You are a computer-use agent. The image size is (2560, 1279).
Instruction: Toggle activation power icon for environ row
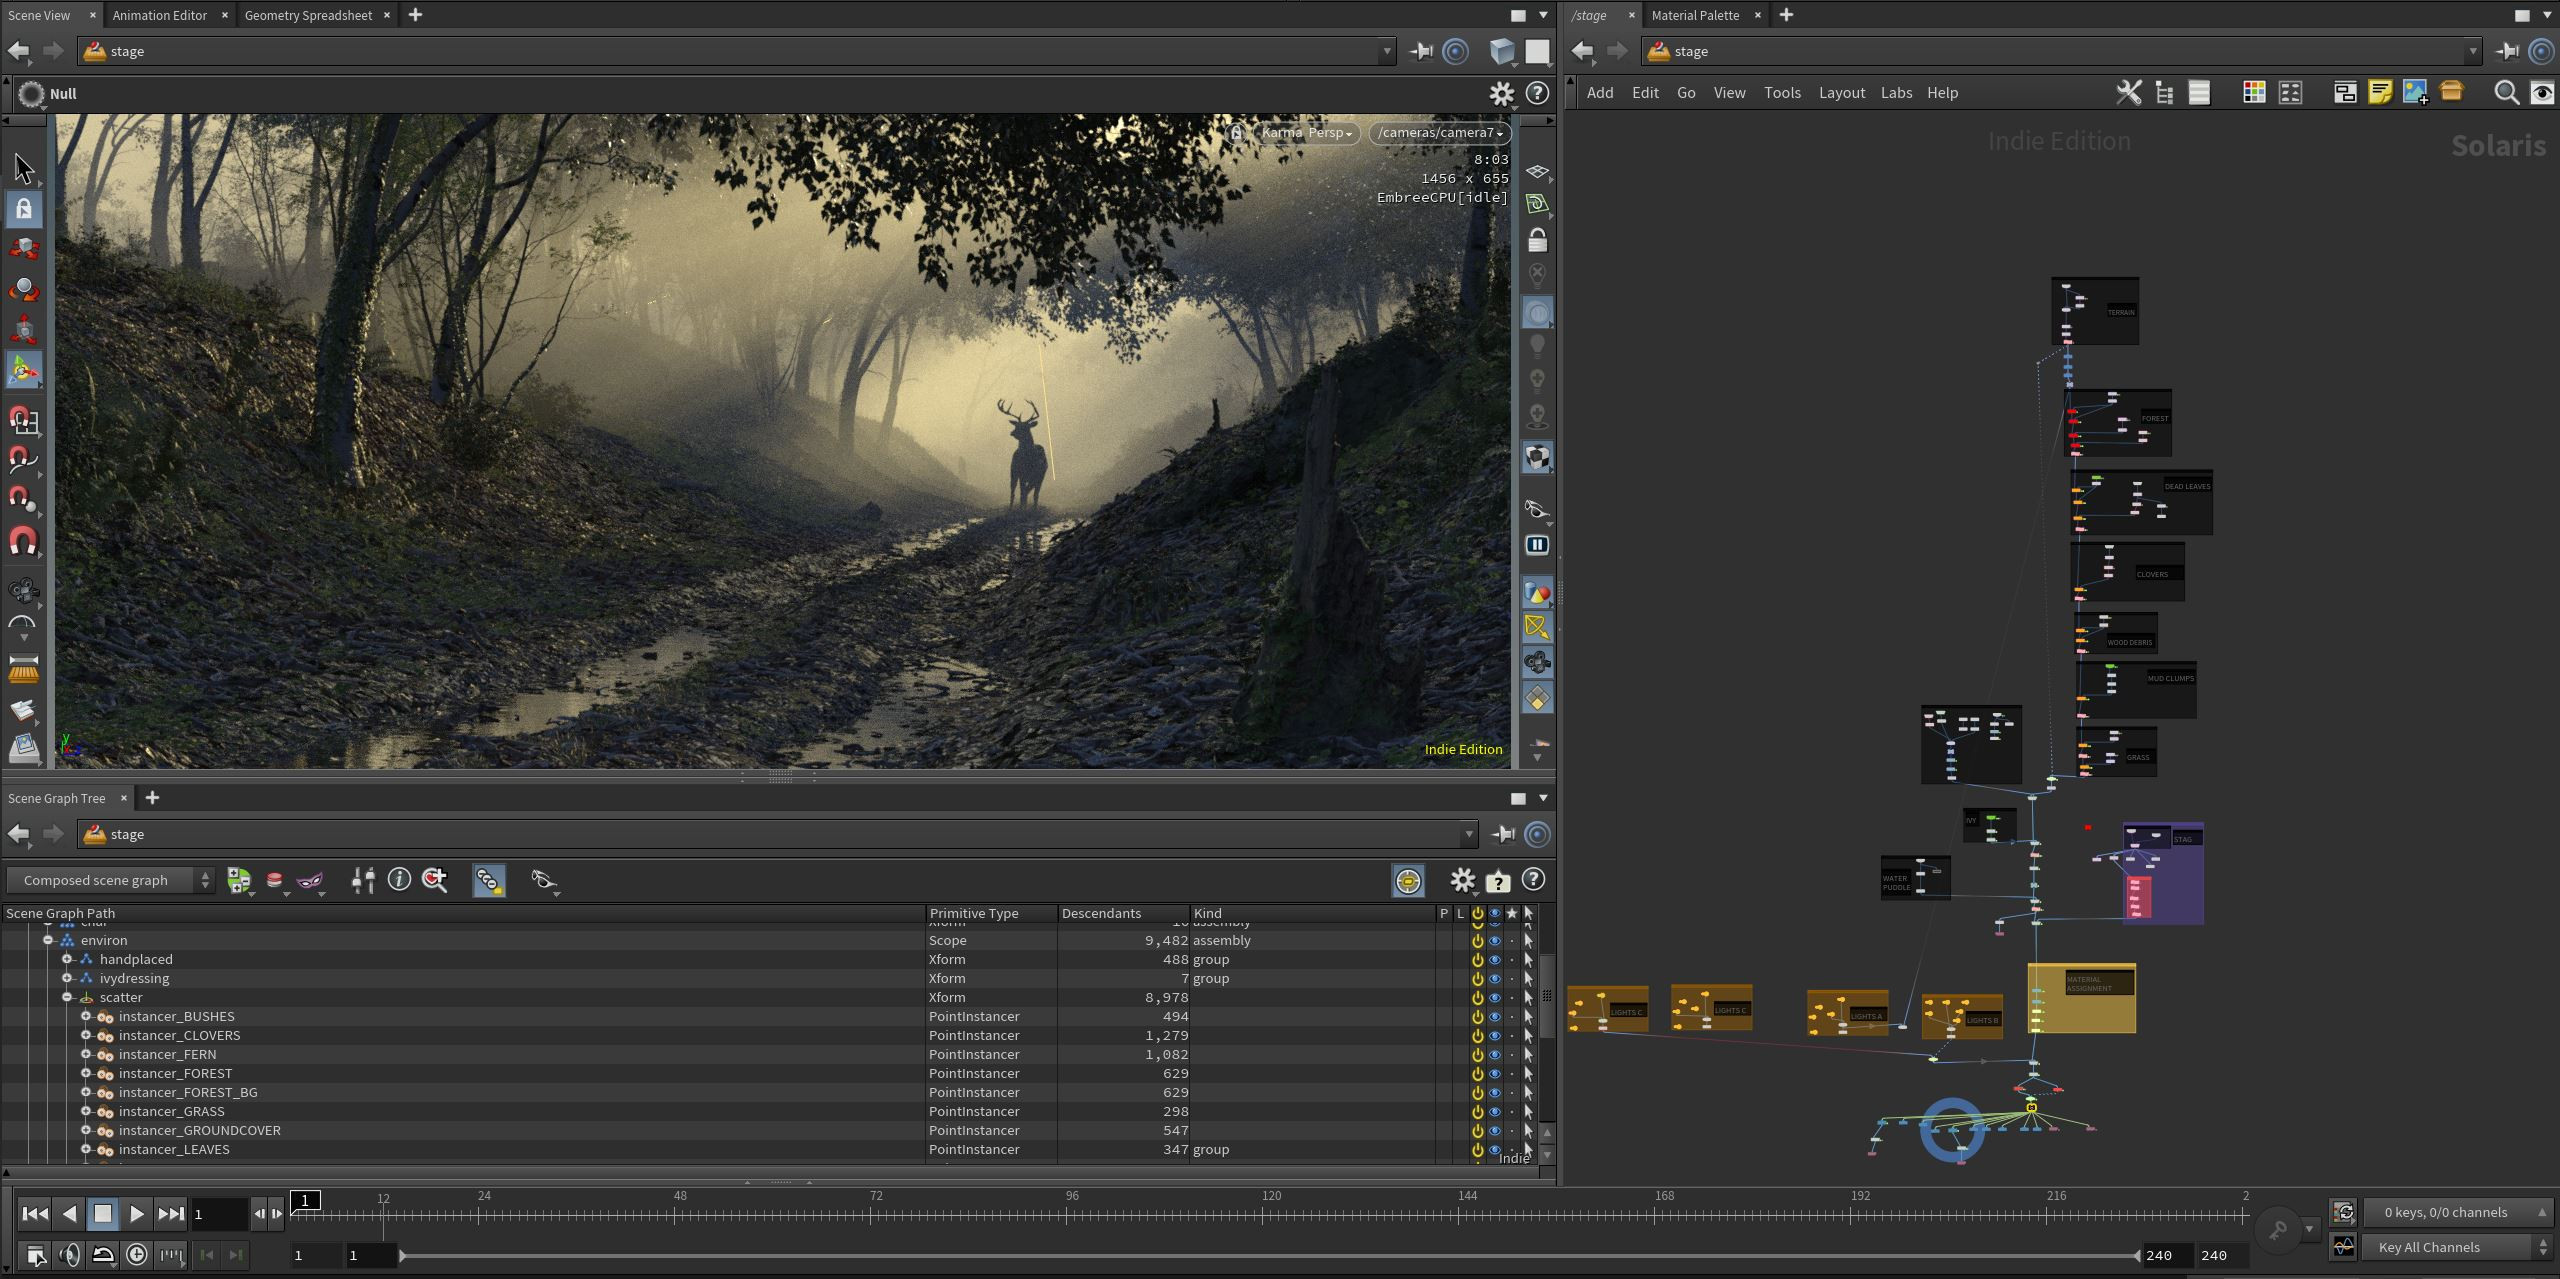[1477, 941]
